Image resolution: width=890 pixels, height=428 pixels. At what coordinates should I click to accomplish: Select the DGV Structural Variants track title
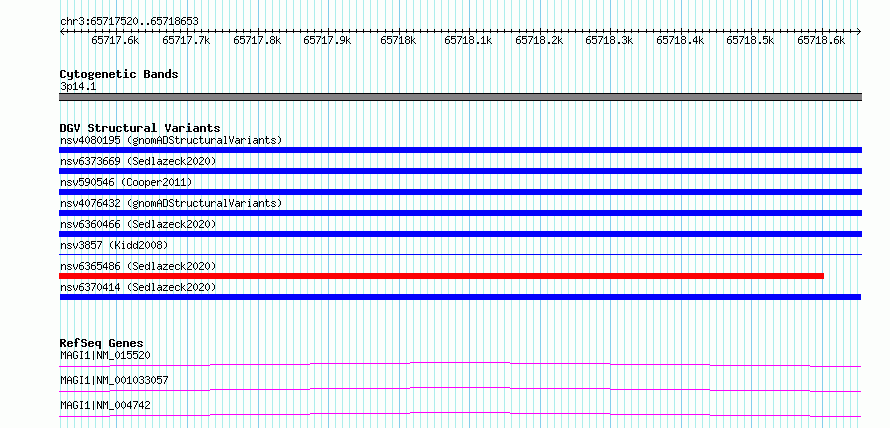[x=140, y=128]
